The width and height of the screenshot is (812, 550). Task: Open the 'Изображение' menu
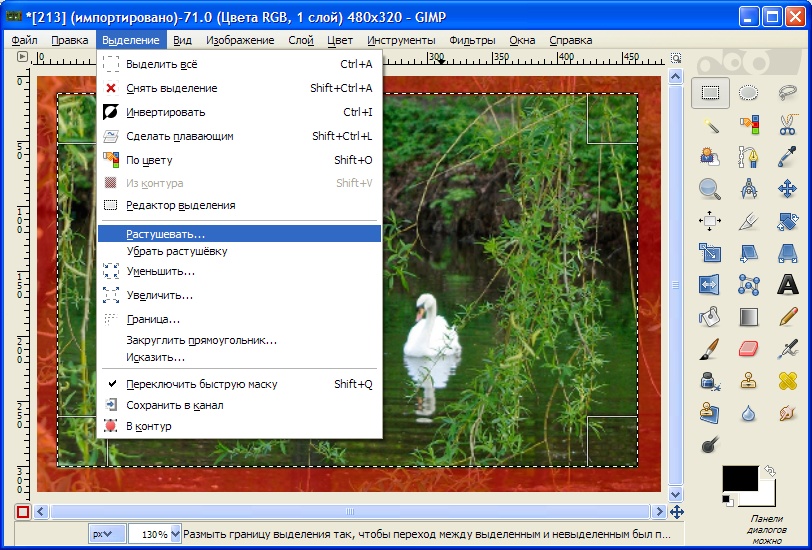click(x=240, y=40)
